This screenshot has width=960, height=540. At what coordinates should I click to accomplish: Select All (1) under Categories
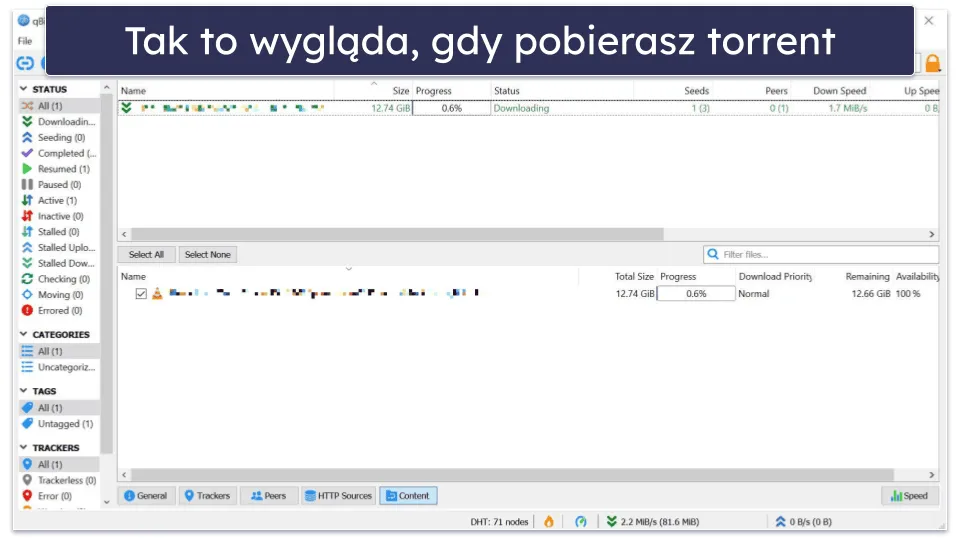(x=59, y=351)
